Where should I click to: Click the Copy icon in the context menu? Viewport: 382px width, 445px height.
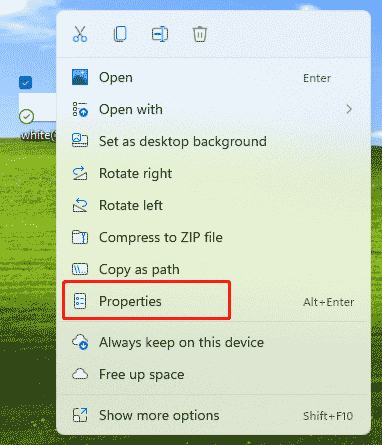120,34
